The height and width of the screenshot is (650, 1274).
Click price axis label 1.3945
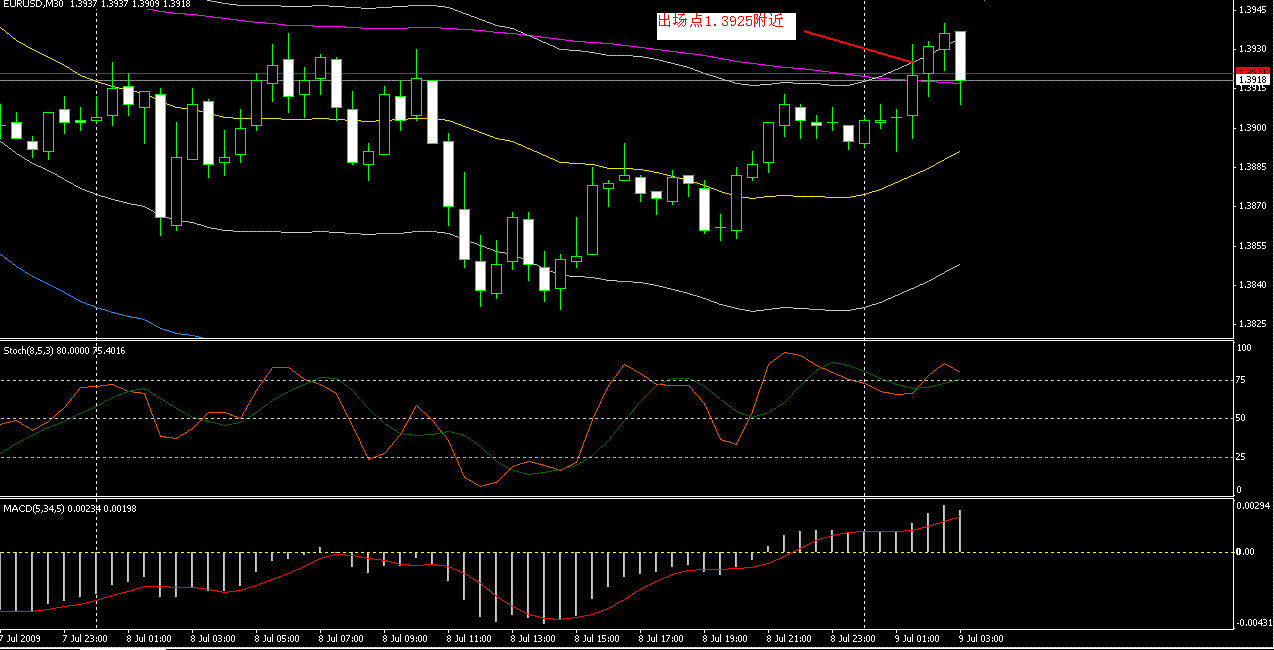coord(1254,10)
